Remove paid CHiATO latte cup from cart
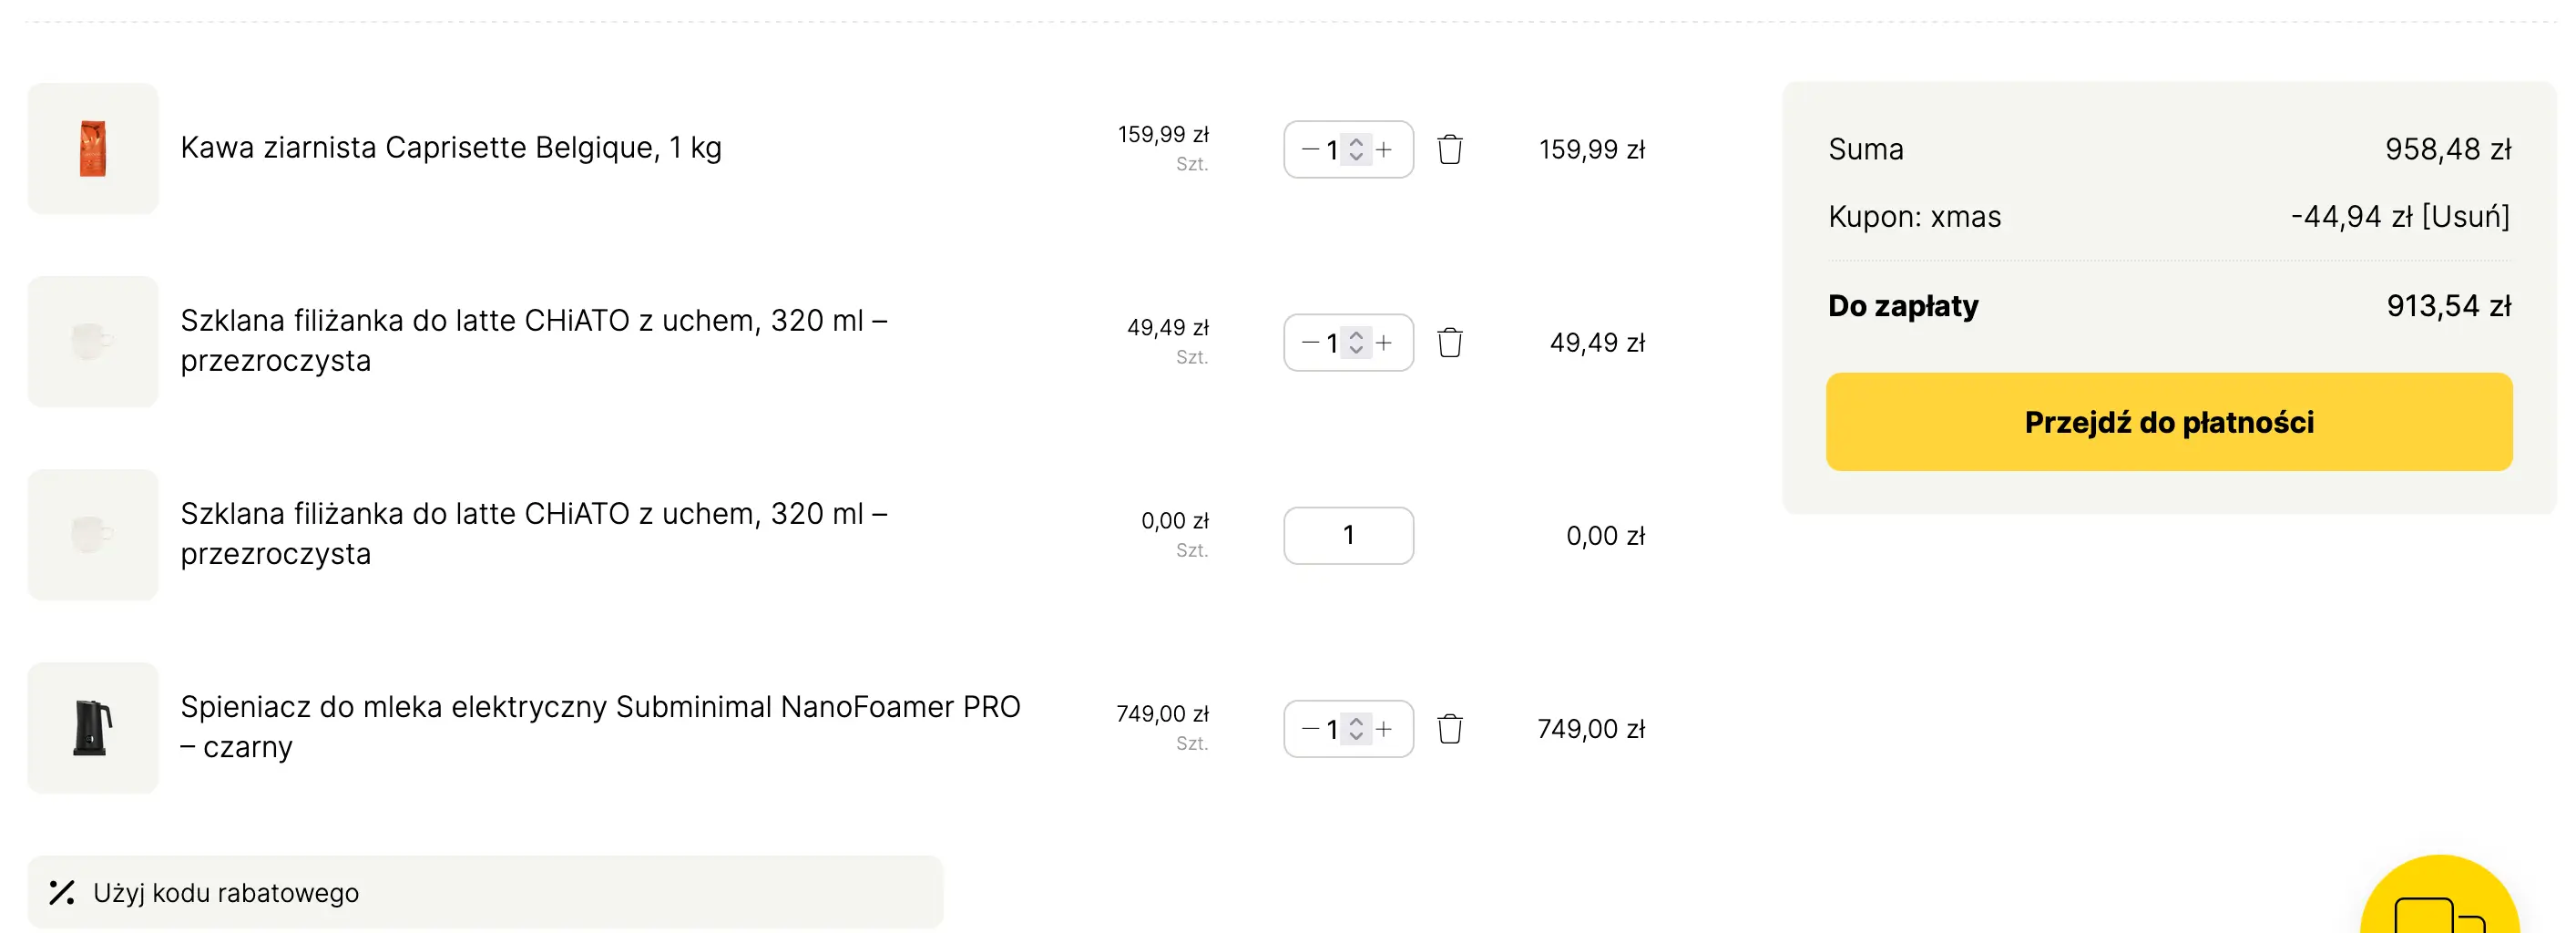The height and width of the screenshot is (933, 2576). click(1449, 343)
